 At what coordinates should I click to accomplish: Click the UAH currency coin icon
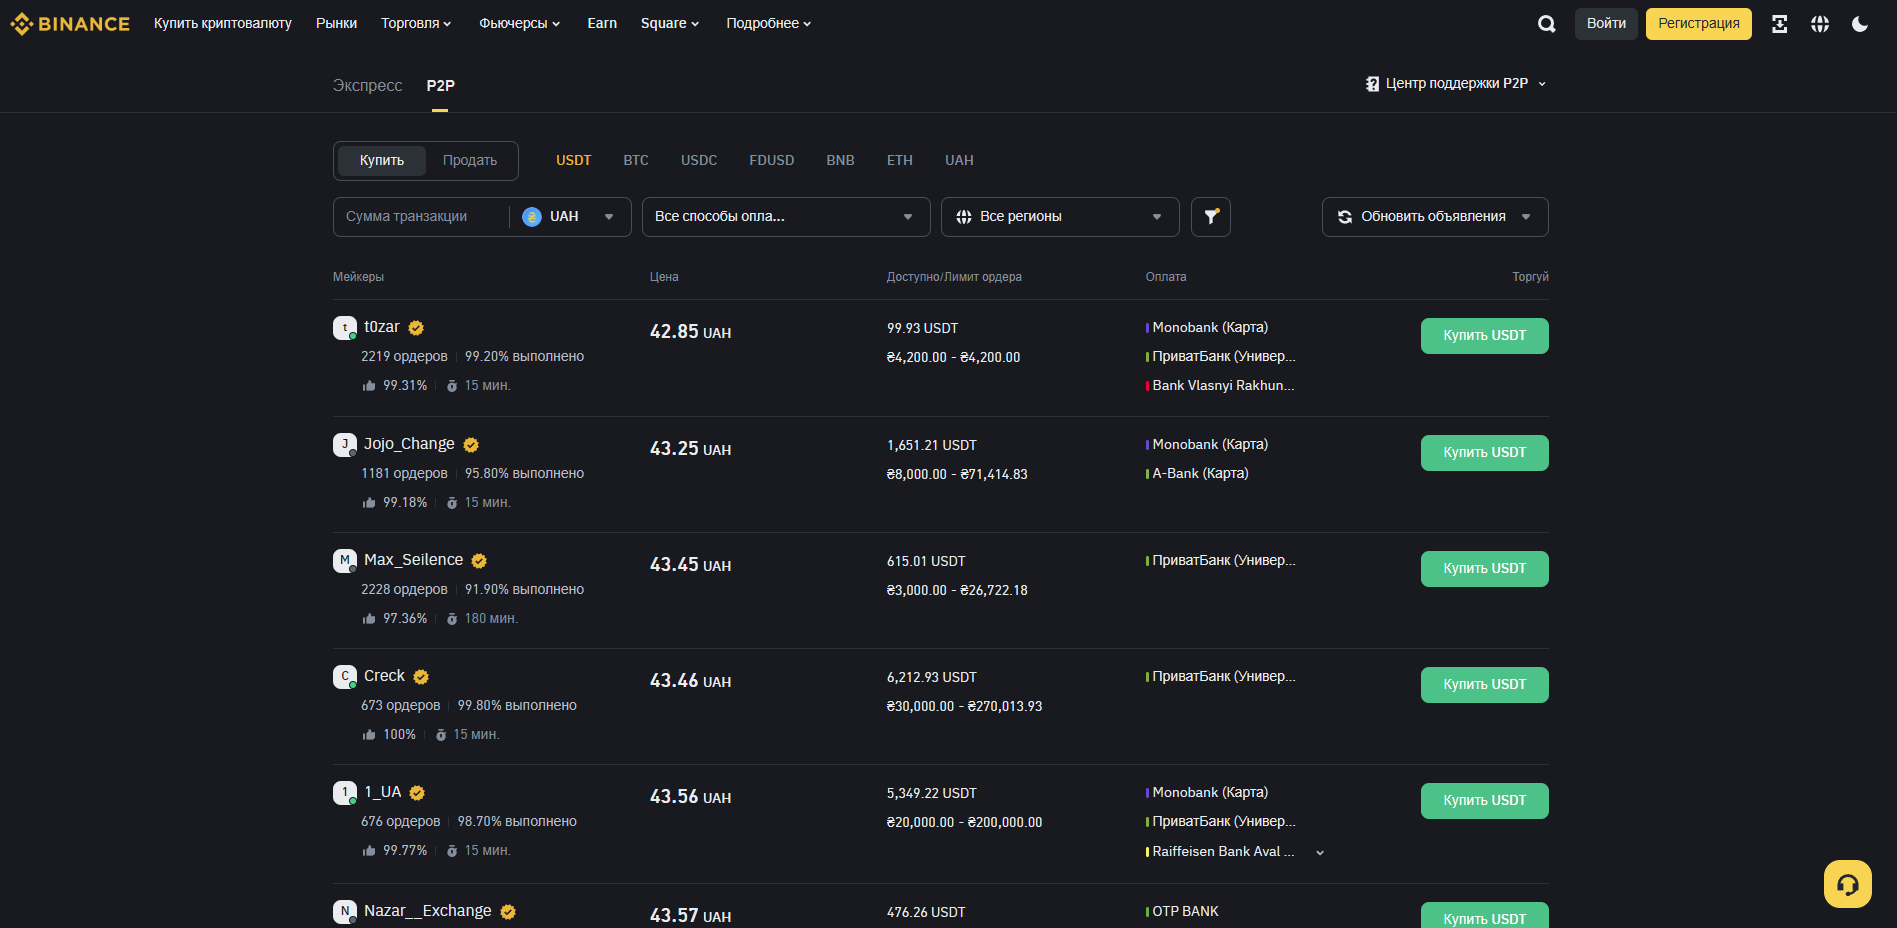click(x=532, y=216)
